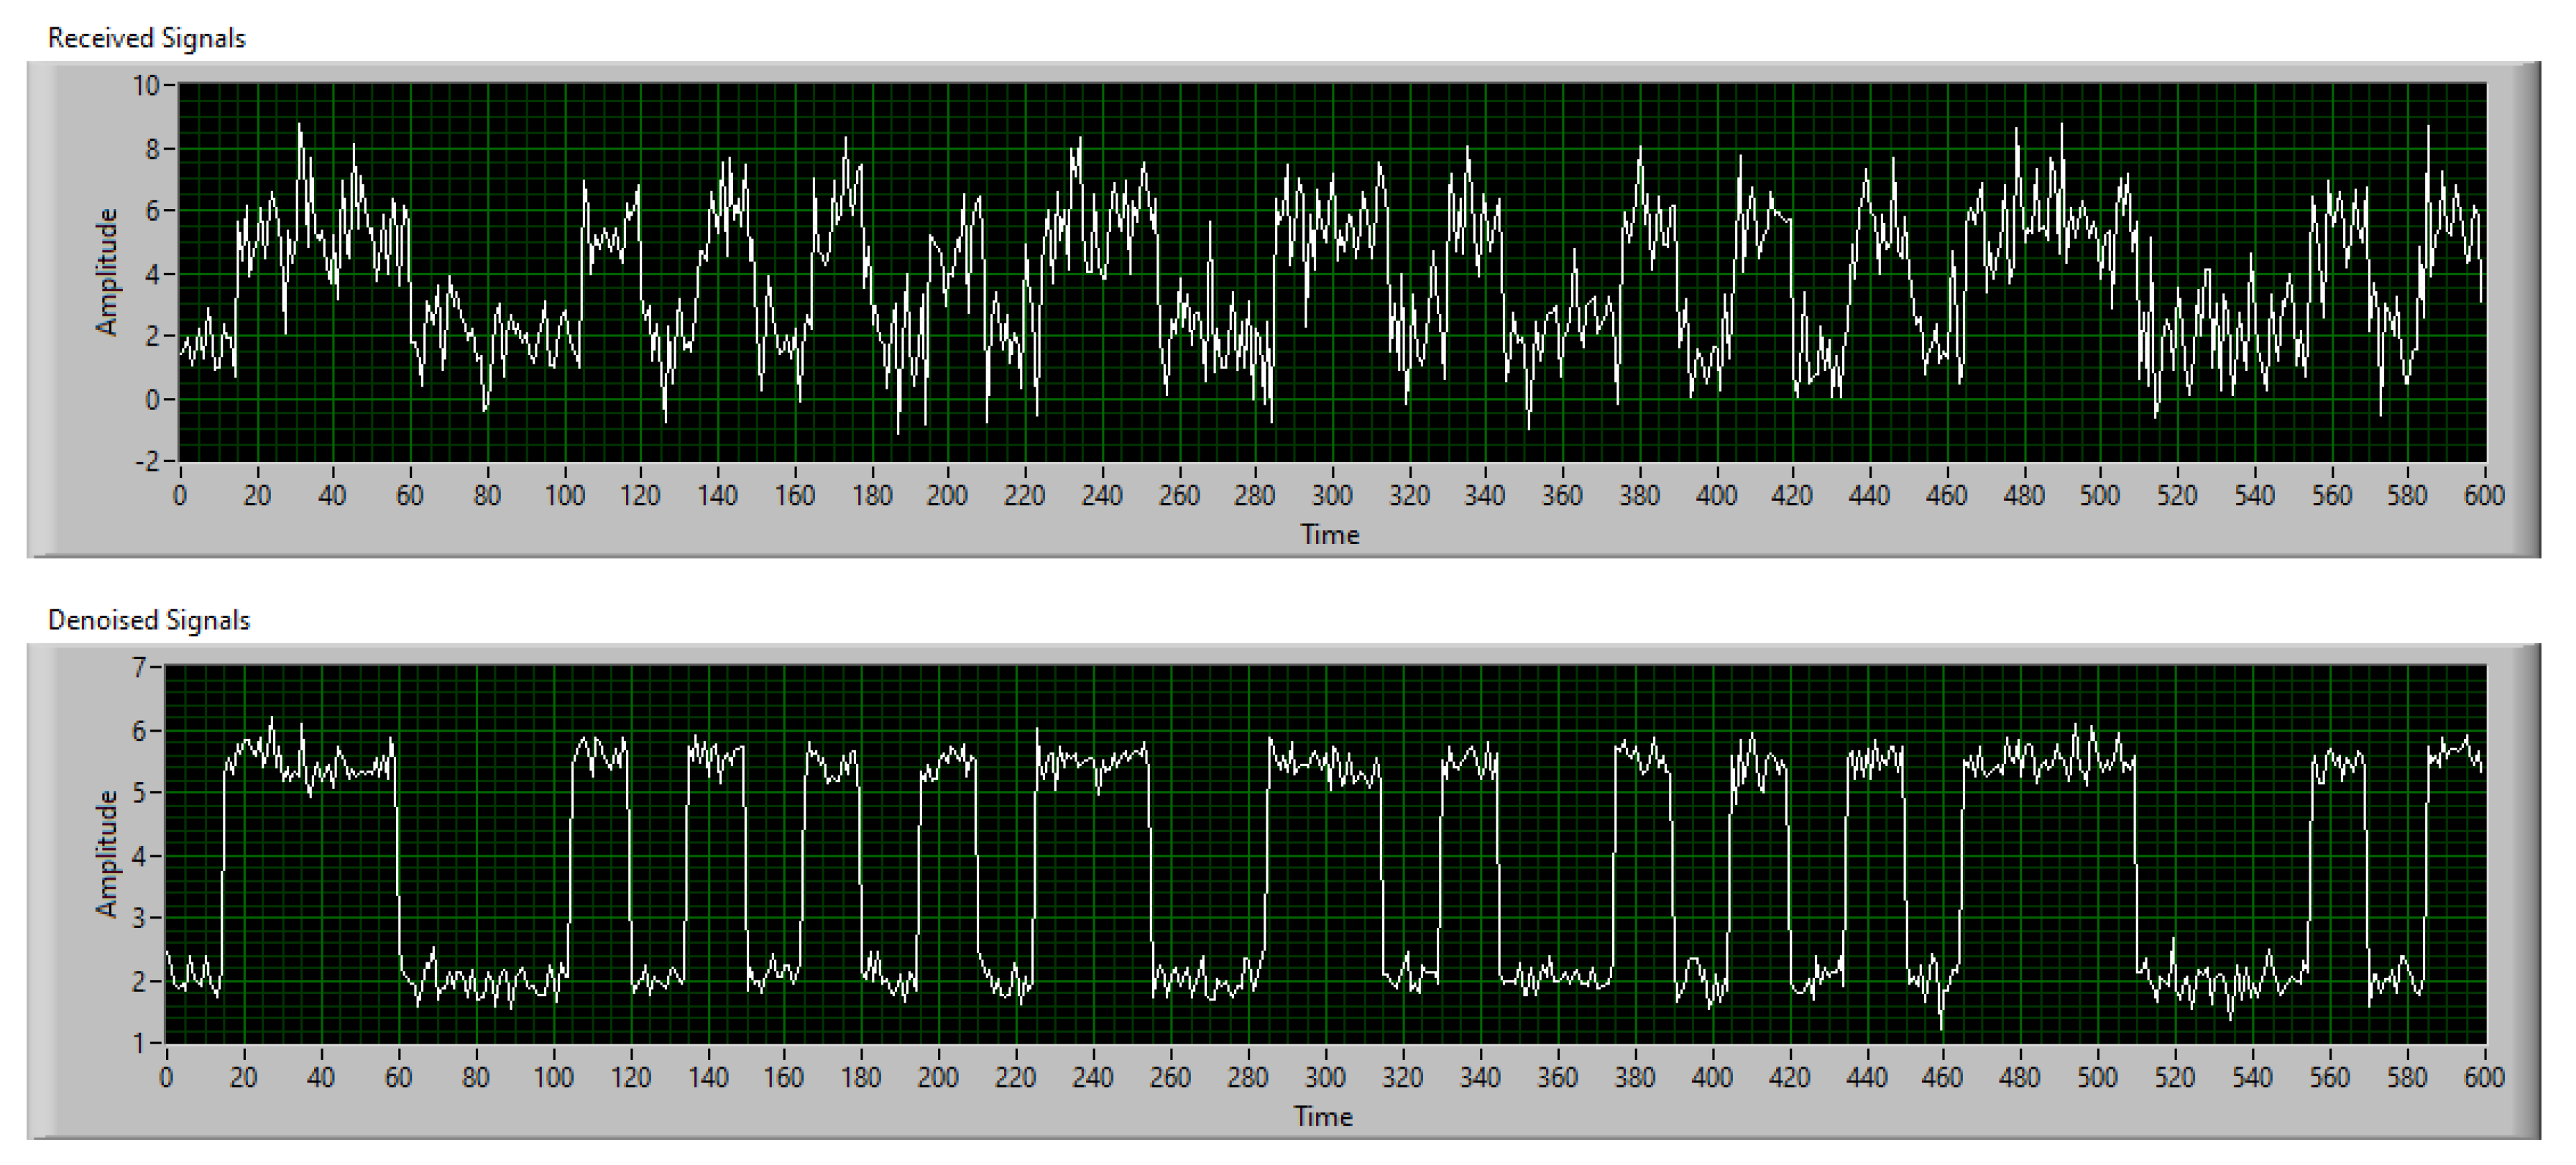Click the 300 tick label on Denoised Signals time axis
The height and width of the screenshot is (1165, 2576).
[1325, 1078]
